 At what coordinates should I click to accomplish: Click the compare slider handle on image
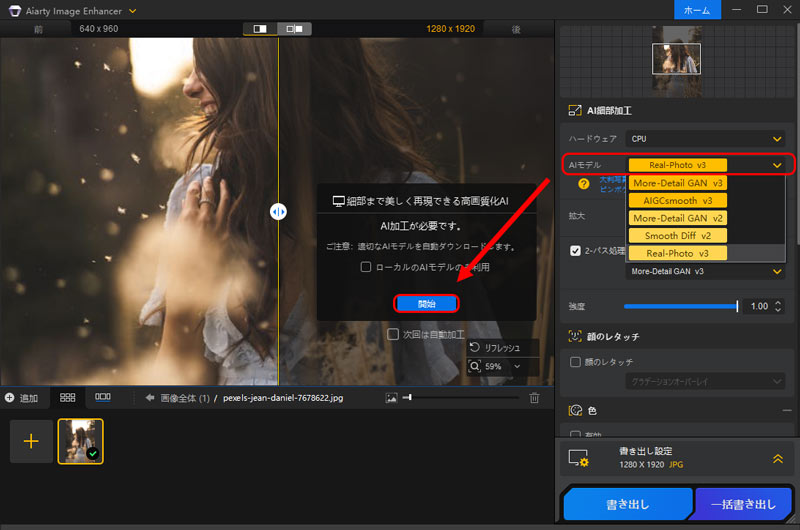278,211
